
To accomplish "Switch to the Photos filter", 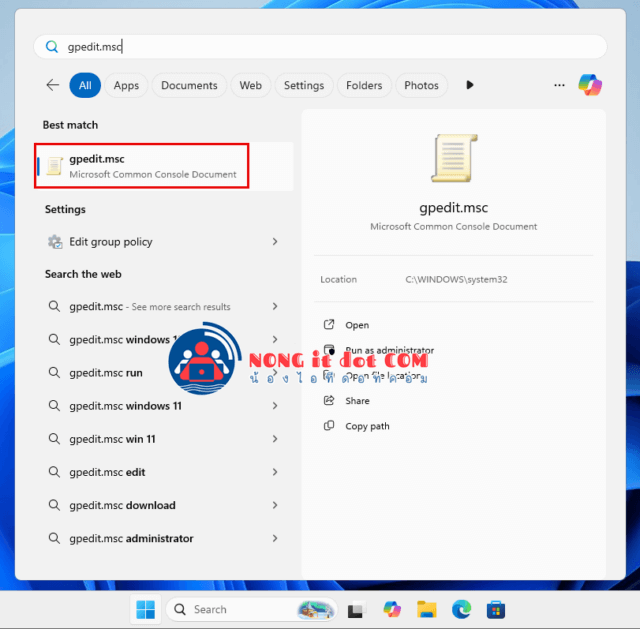I will (421, 85).
